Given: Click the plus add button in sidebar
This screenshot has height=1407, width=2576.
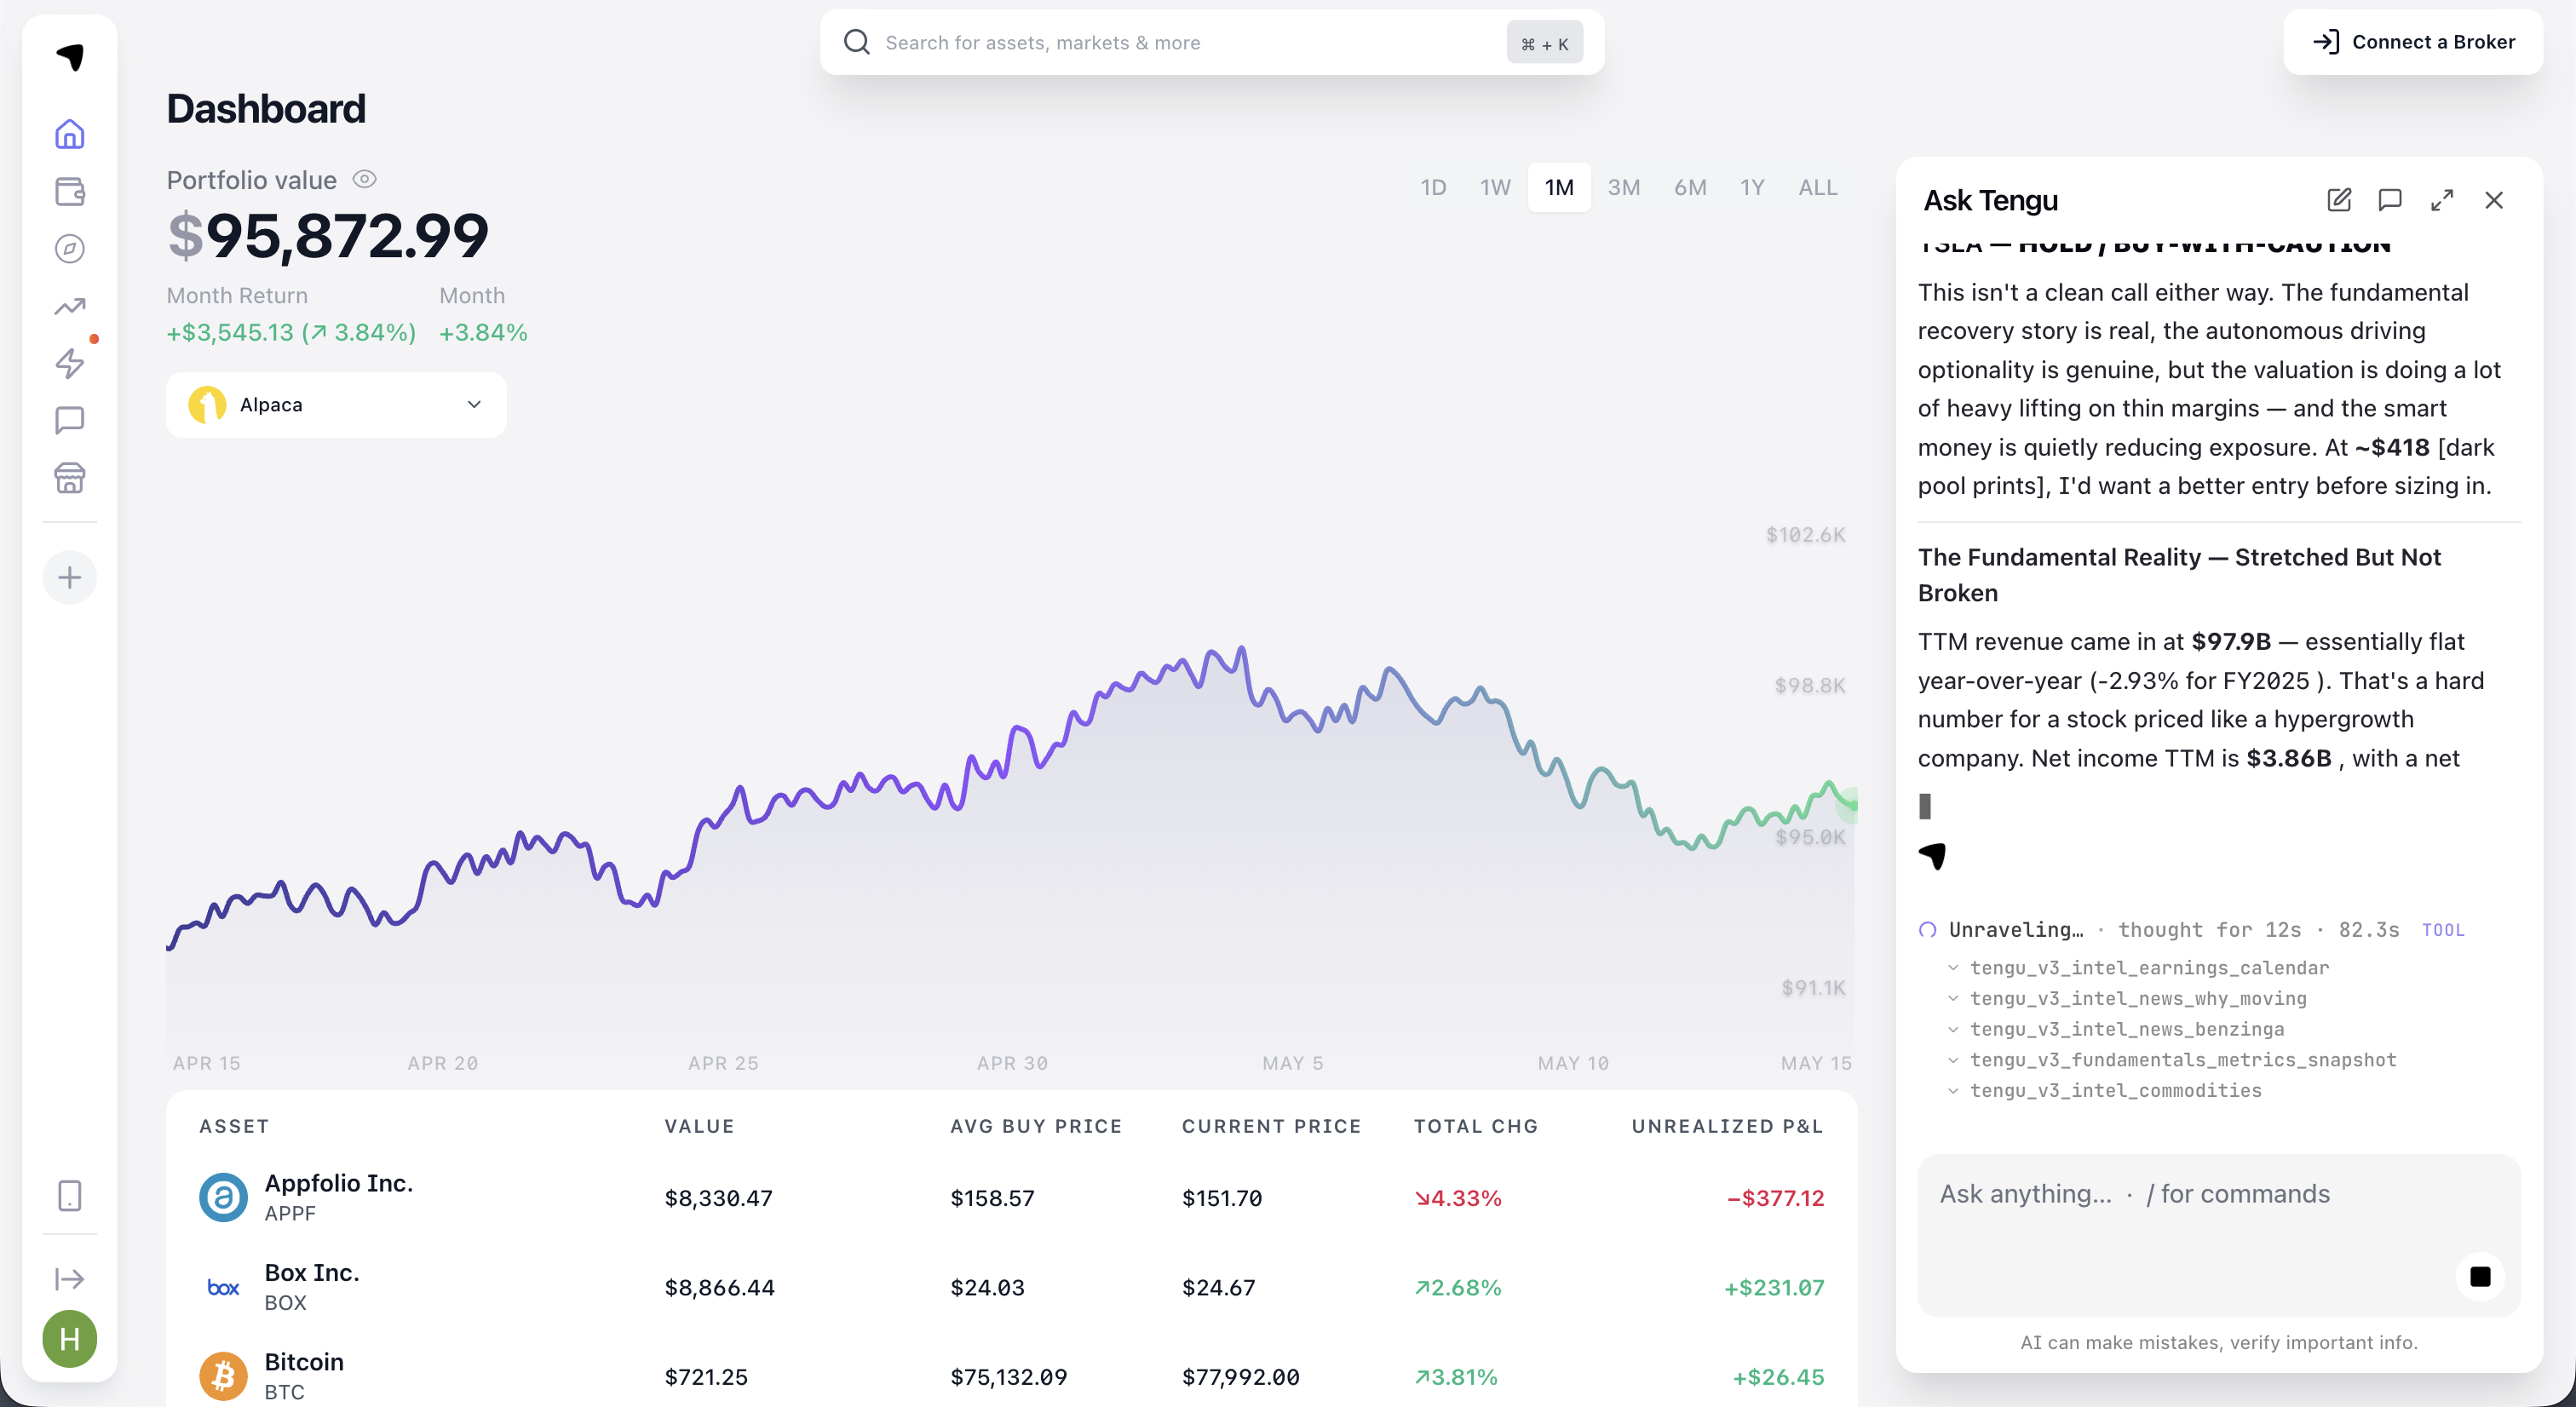Looking at the screenshot, I should [x=69, y=578].
